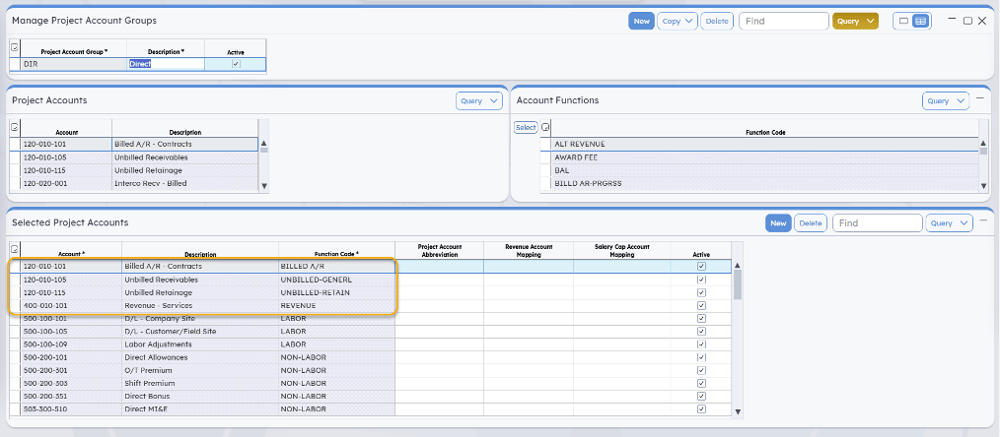Select AWARD FEE function code

[765, 157]
